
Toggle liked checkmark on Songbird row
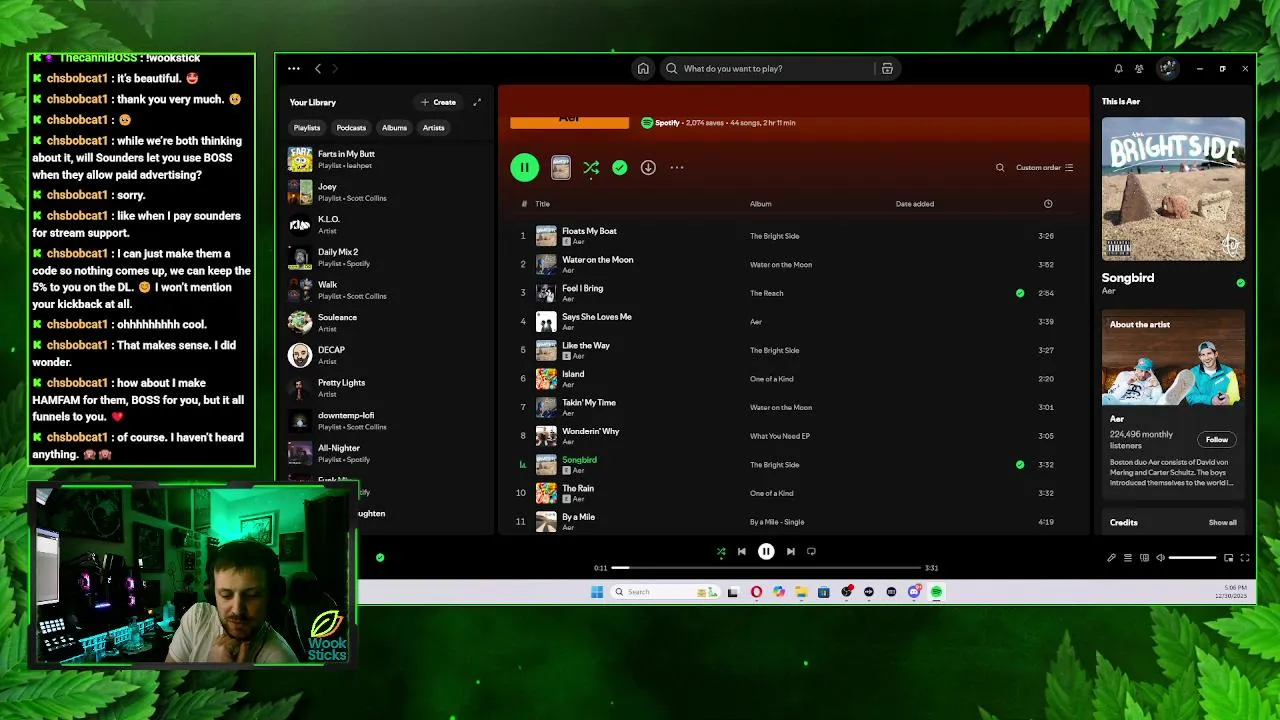(x=1020, y=465)
